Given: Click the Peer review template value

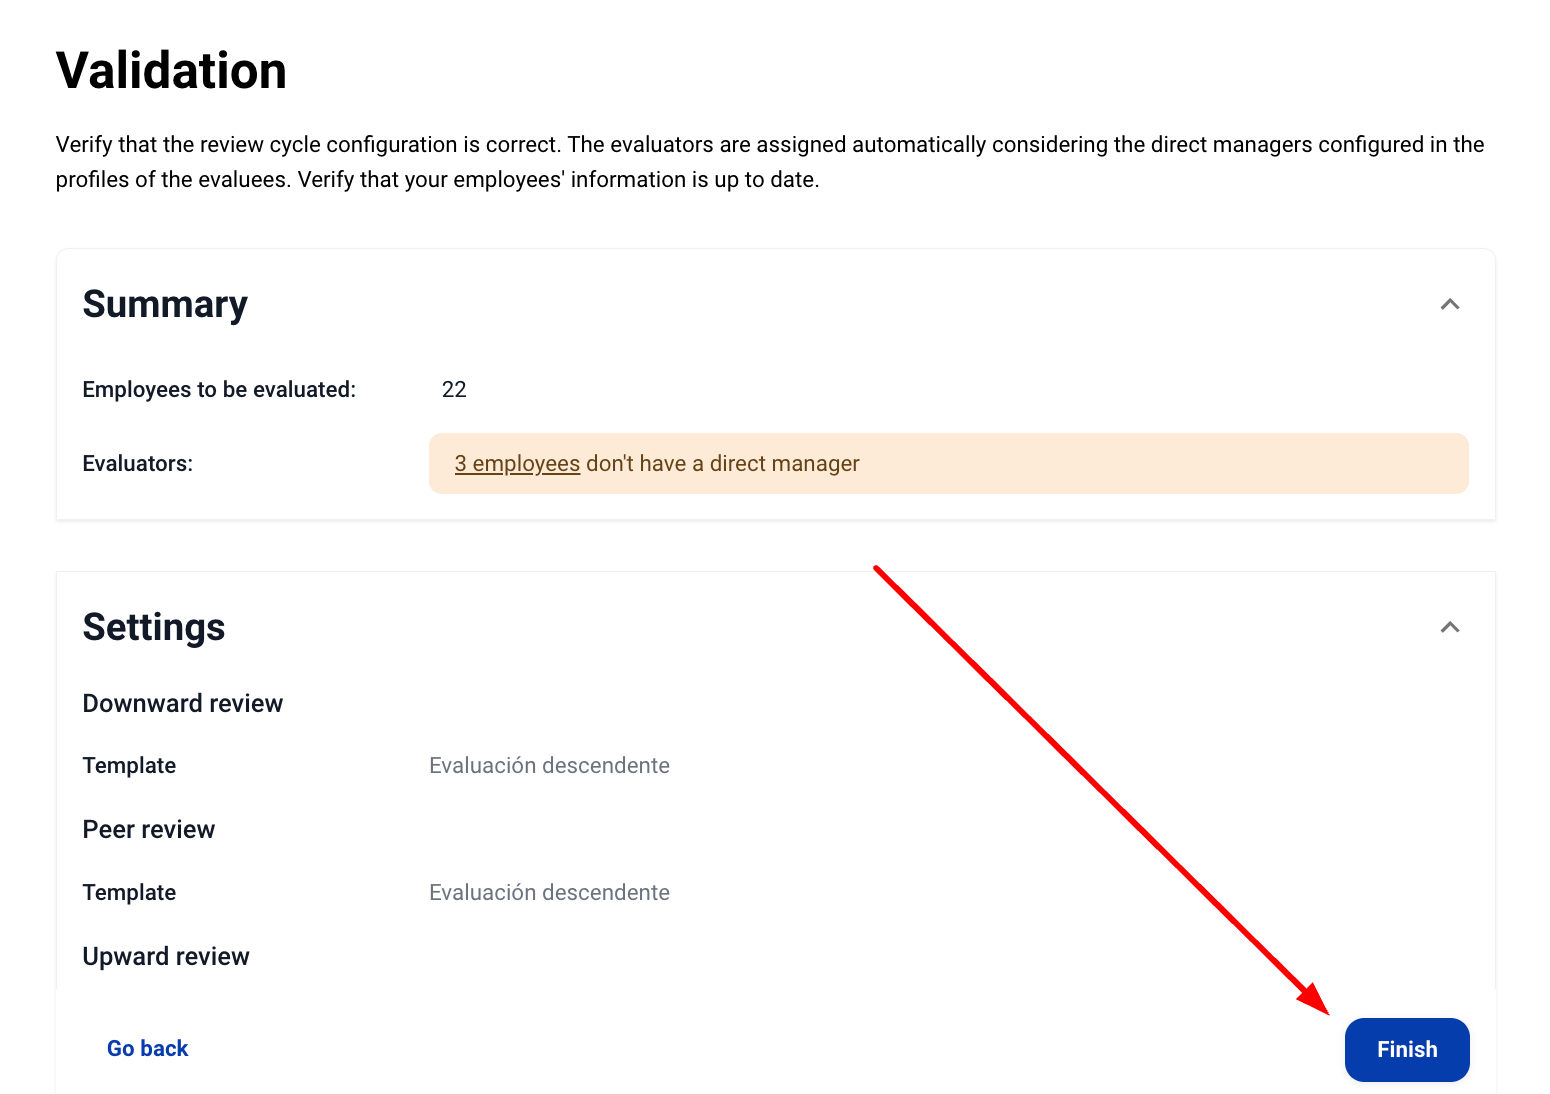Looking at the screenshot, I should [x=549, y=892].
